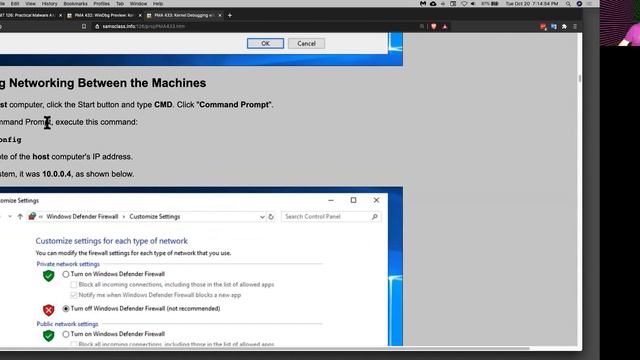
Task: Click the OK button in the dialog screenshot
Action: point(265,43)
